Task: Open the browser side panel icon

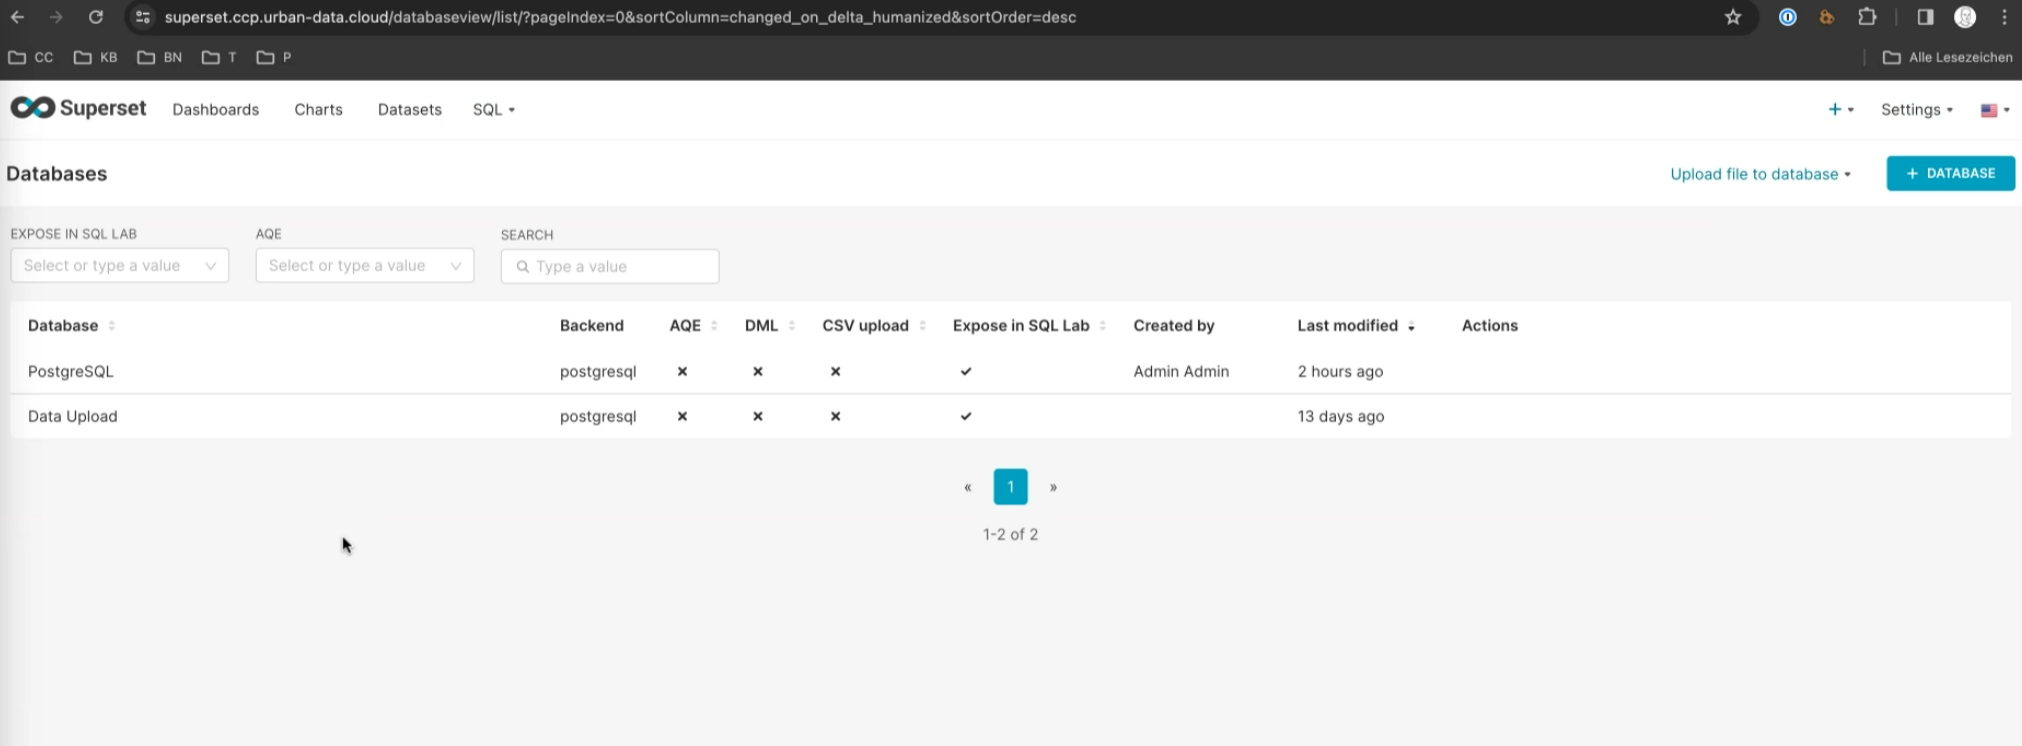Action: 1925,17
